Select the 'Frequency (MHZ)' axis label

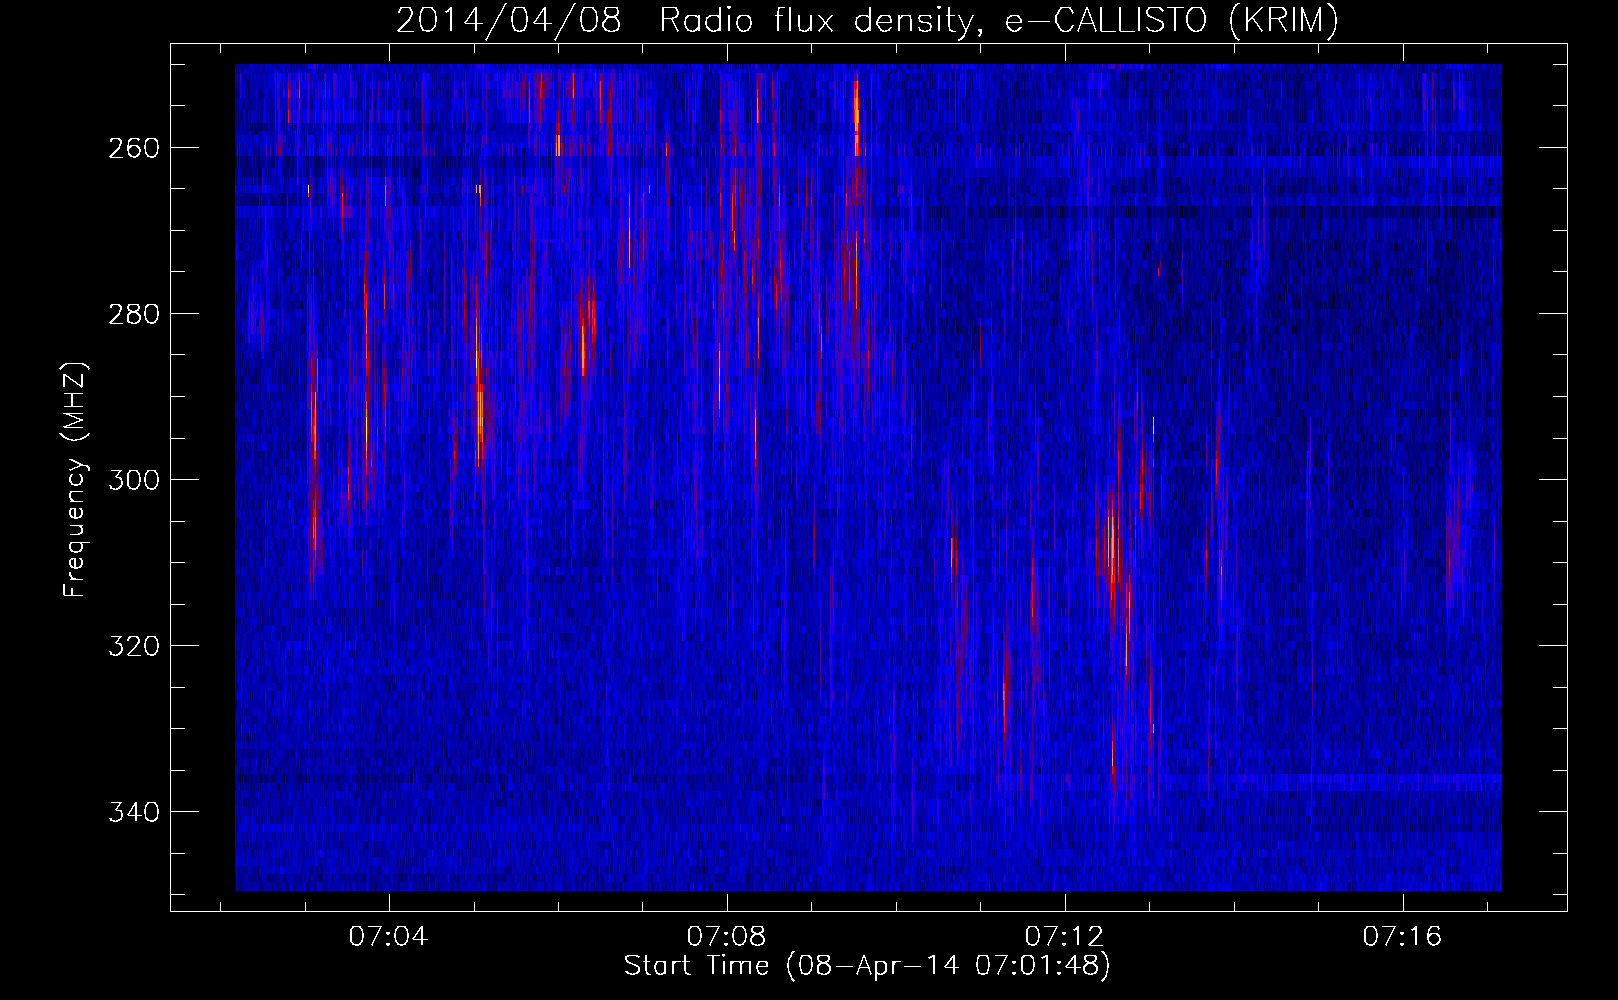point(75,480)
